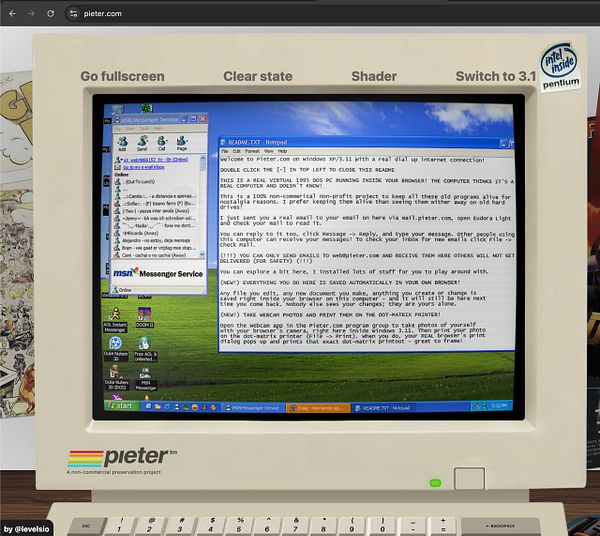This screenshot has width=600, height=536.
Task: Select contact Bram in Messenger list
Action: pos(156,248)
